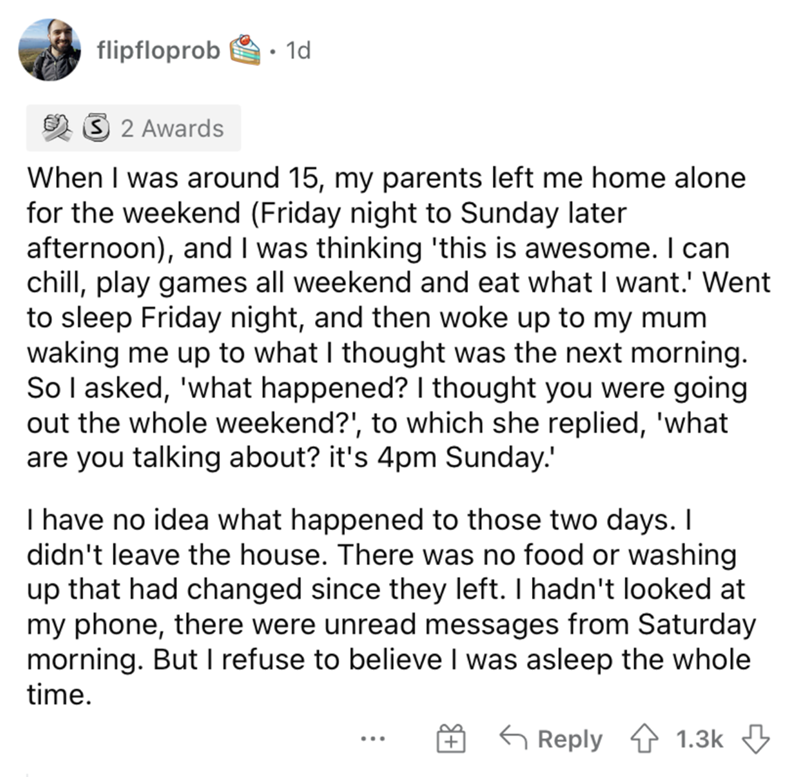Upvote the comment with the up arrow
This screenshot has height=777, width=800.
pos(645,739)
